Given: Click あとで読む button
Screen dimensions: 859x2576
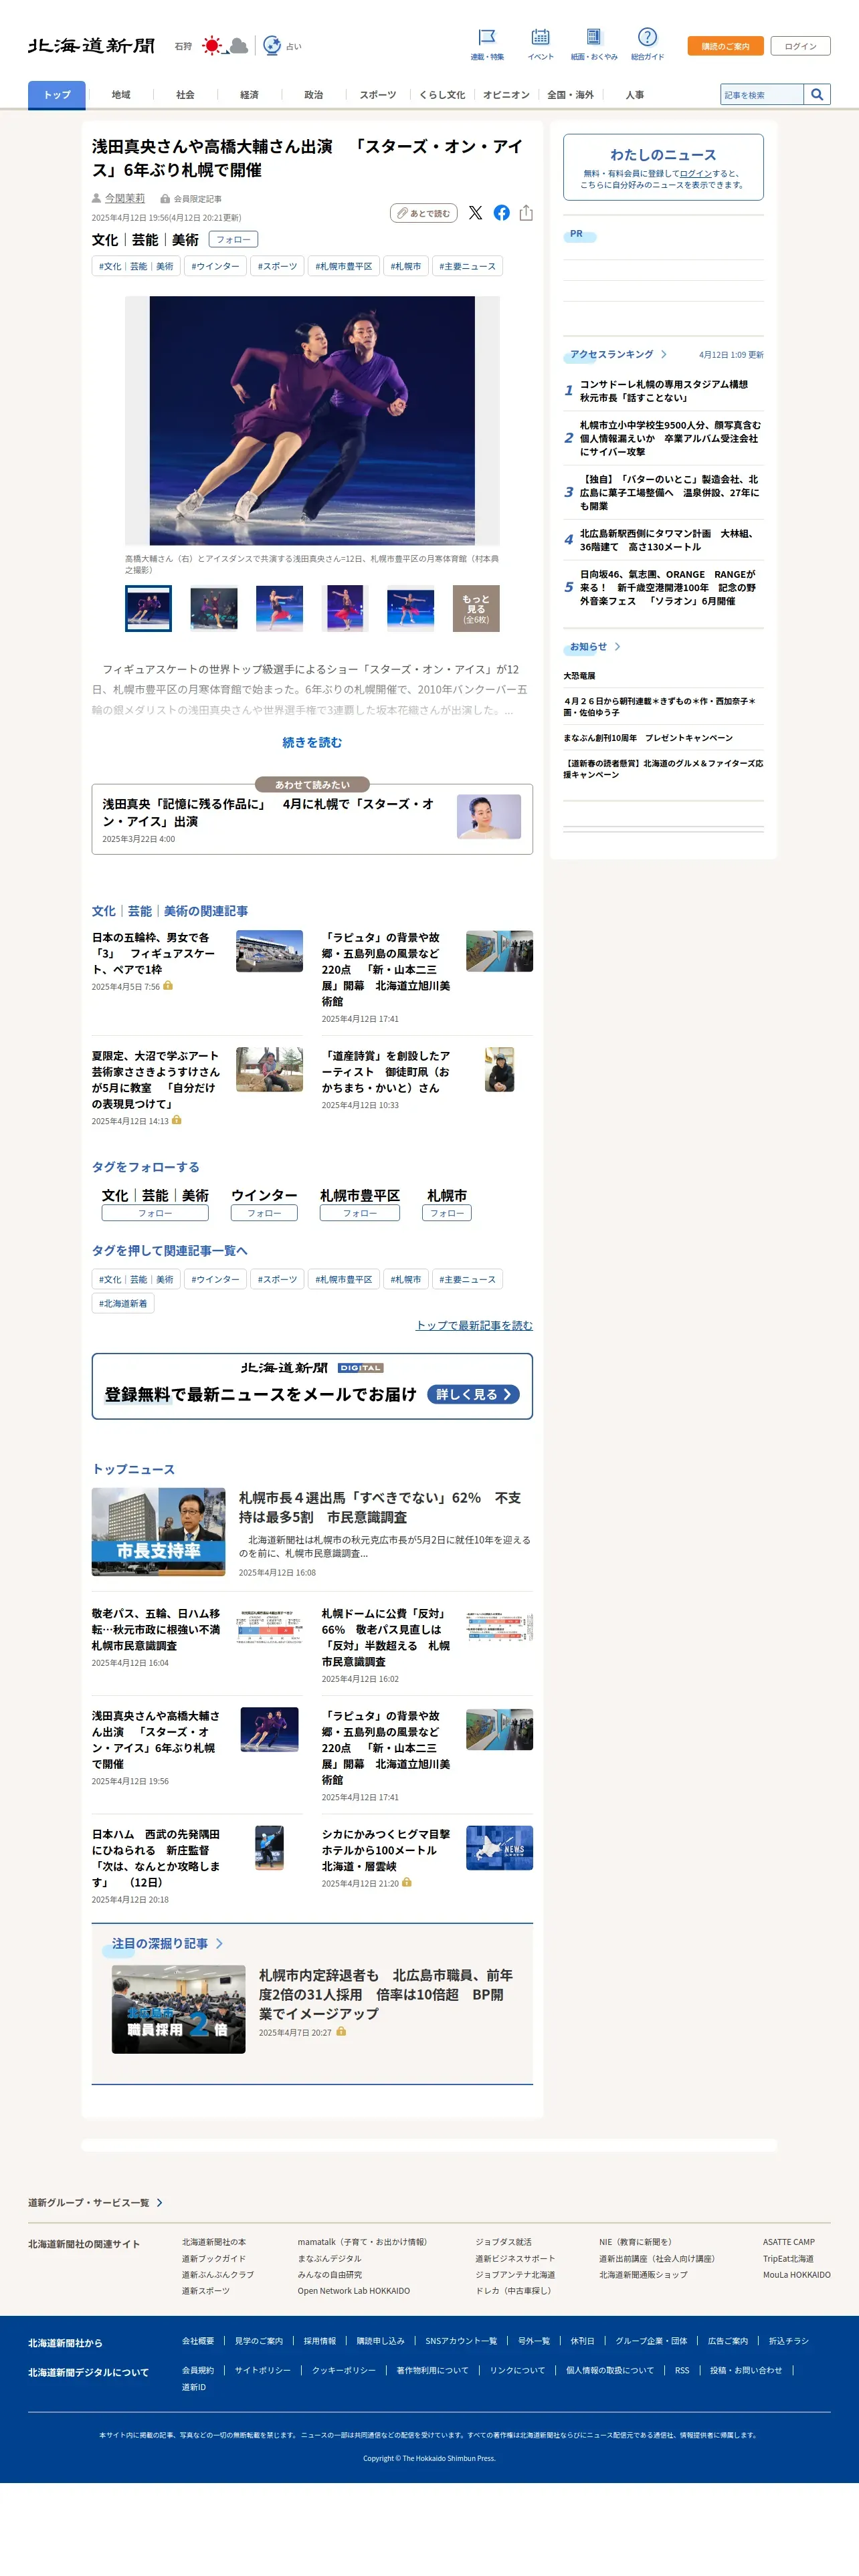Looking at the screenshot, I should point(424,213).
